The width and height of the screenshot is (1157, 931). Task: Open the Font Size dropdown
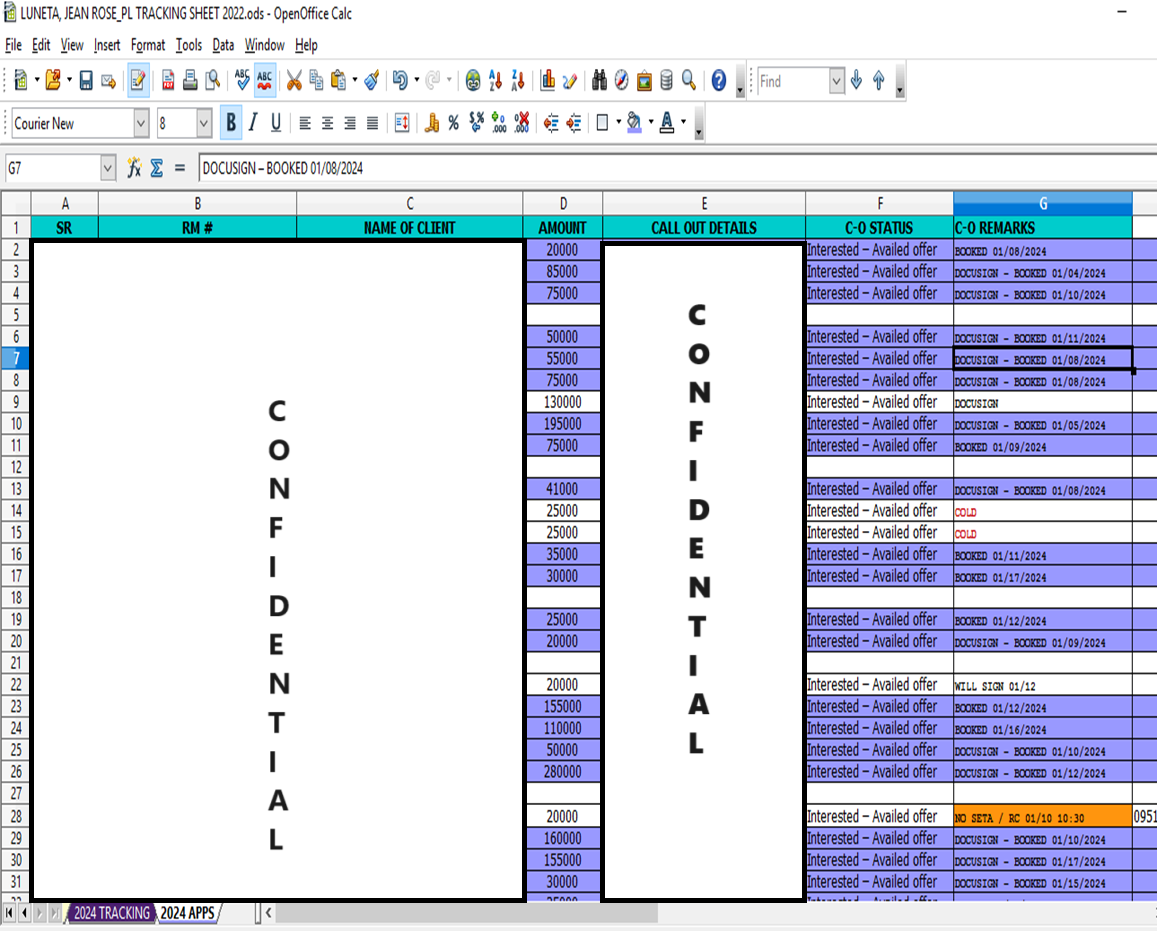[x=204, y=123]
